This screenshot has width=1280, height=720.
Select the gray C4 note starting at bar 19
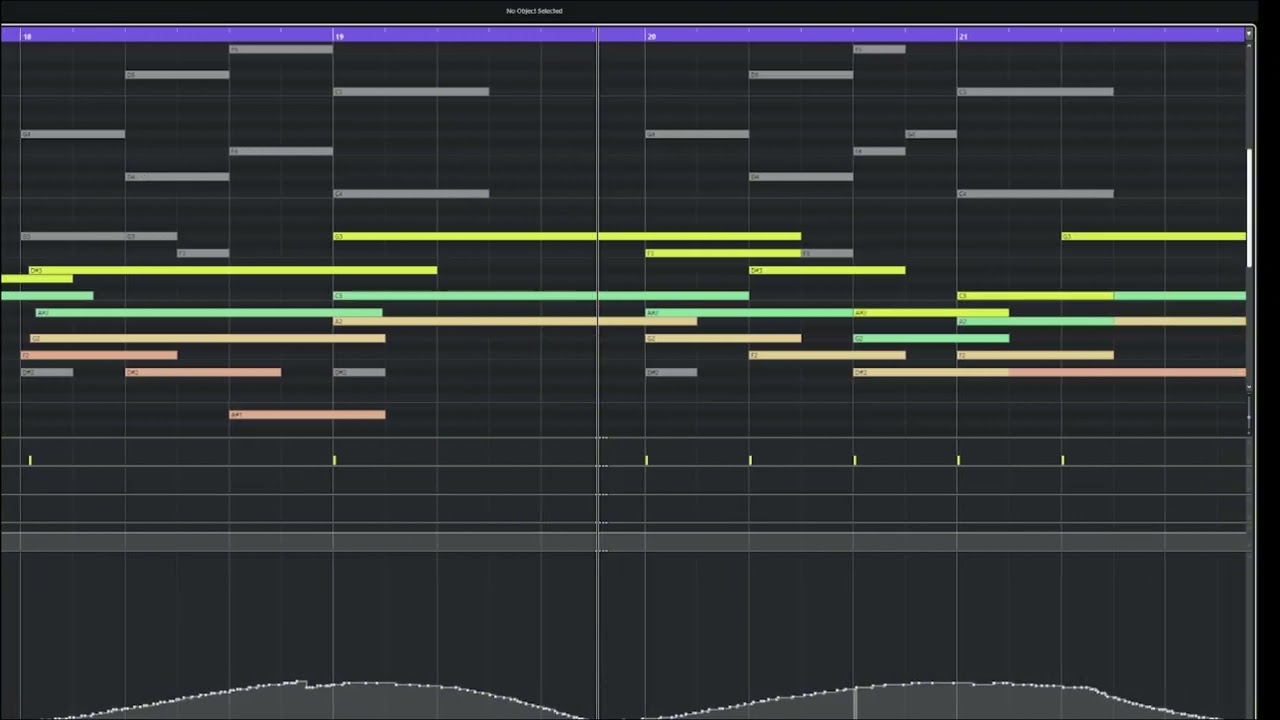(x=411, y=194)
